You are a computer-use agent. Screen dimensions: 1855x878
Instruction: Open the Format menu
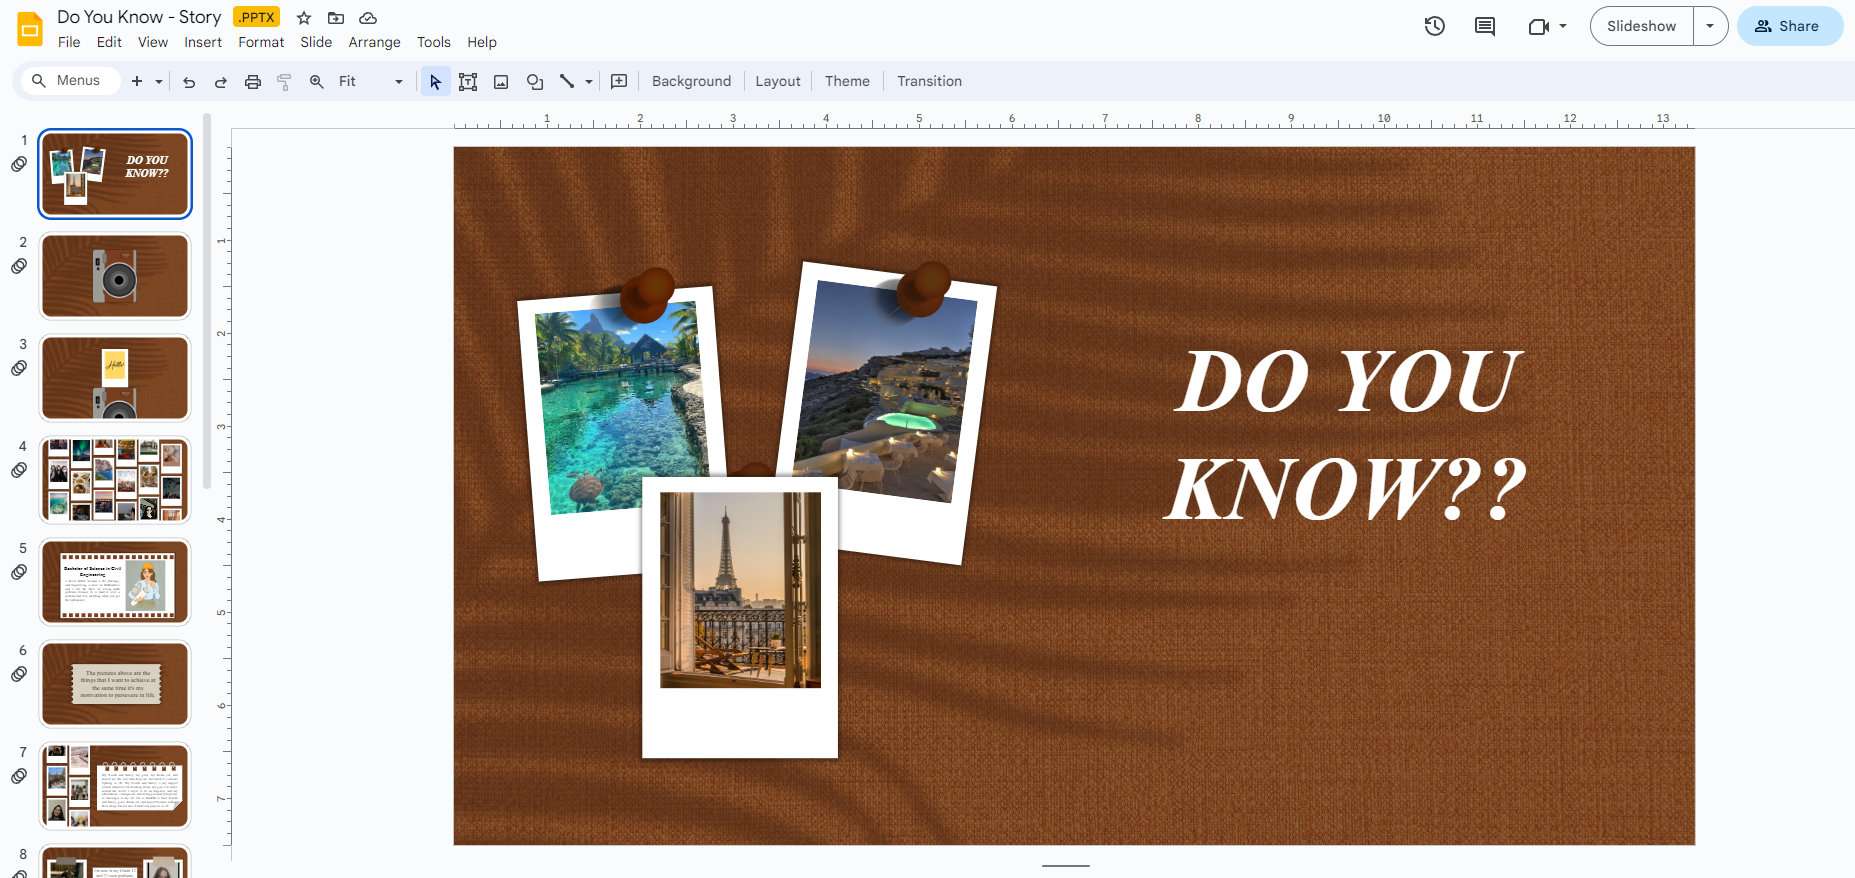click(261, 42)
